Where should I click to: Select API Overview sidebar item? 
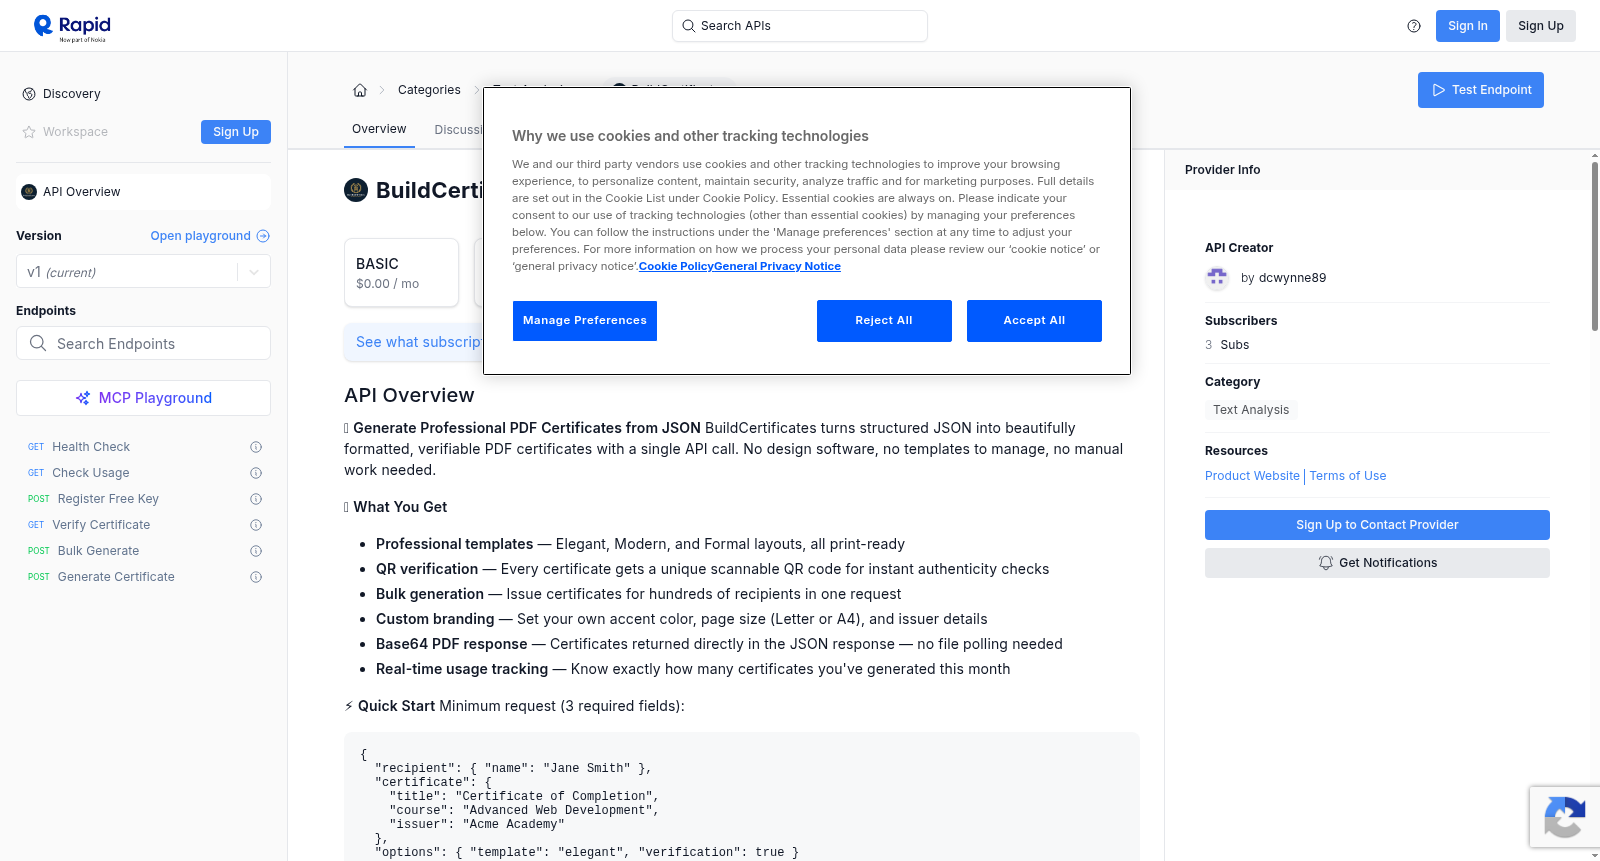143,192
